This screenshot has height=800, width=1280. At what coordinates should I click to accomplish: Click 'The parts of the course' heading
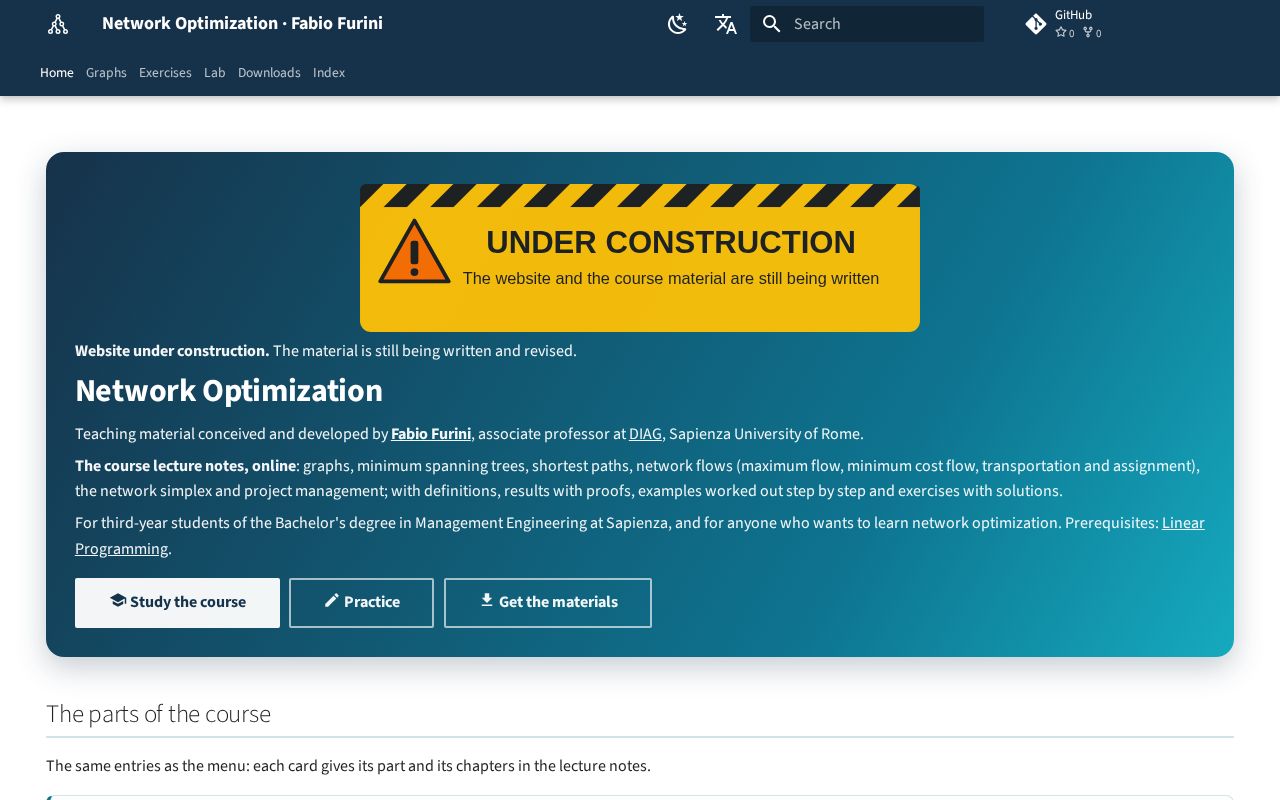pyautogui.click(x=158, y=714)
